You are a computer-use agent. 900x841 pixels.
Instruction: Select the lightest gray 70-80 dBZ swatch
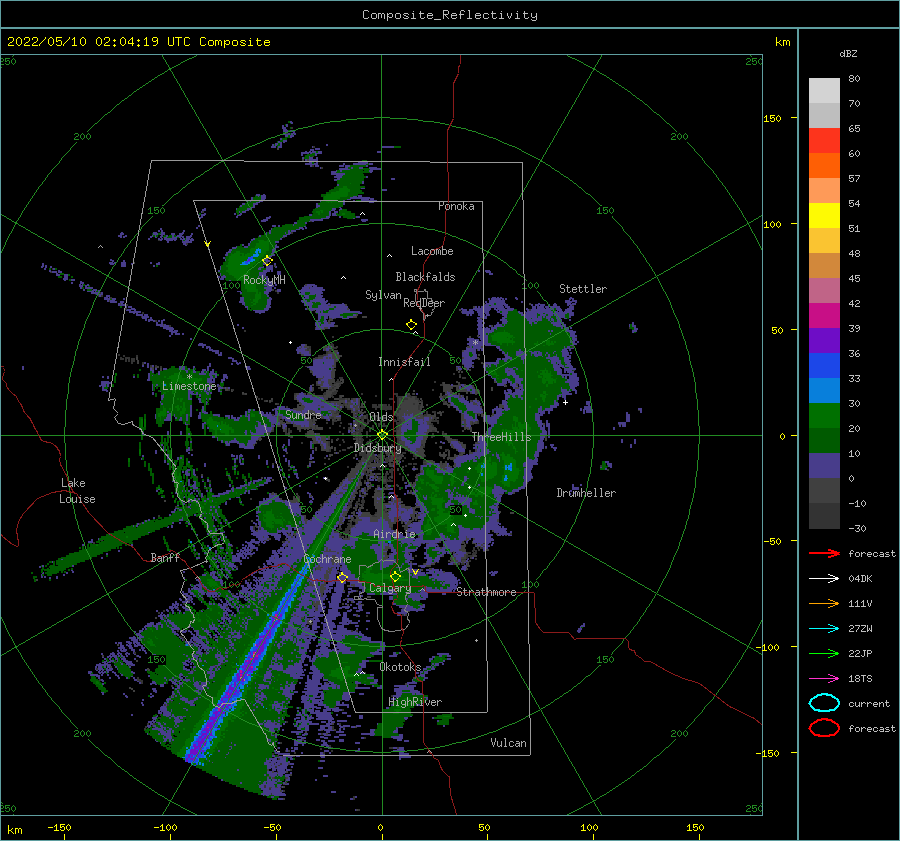click(824, 90)
